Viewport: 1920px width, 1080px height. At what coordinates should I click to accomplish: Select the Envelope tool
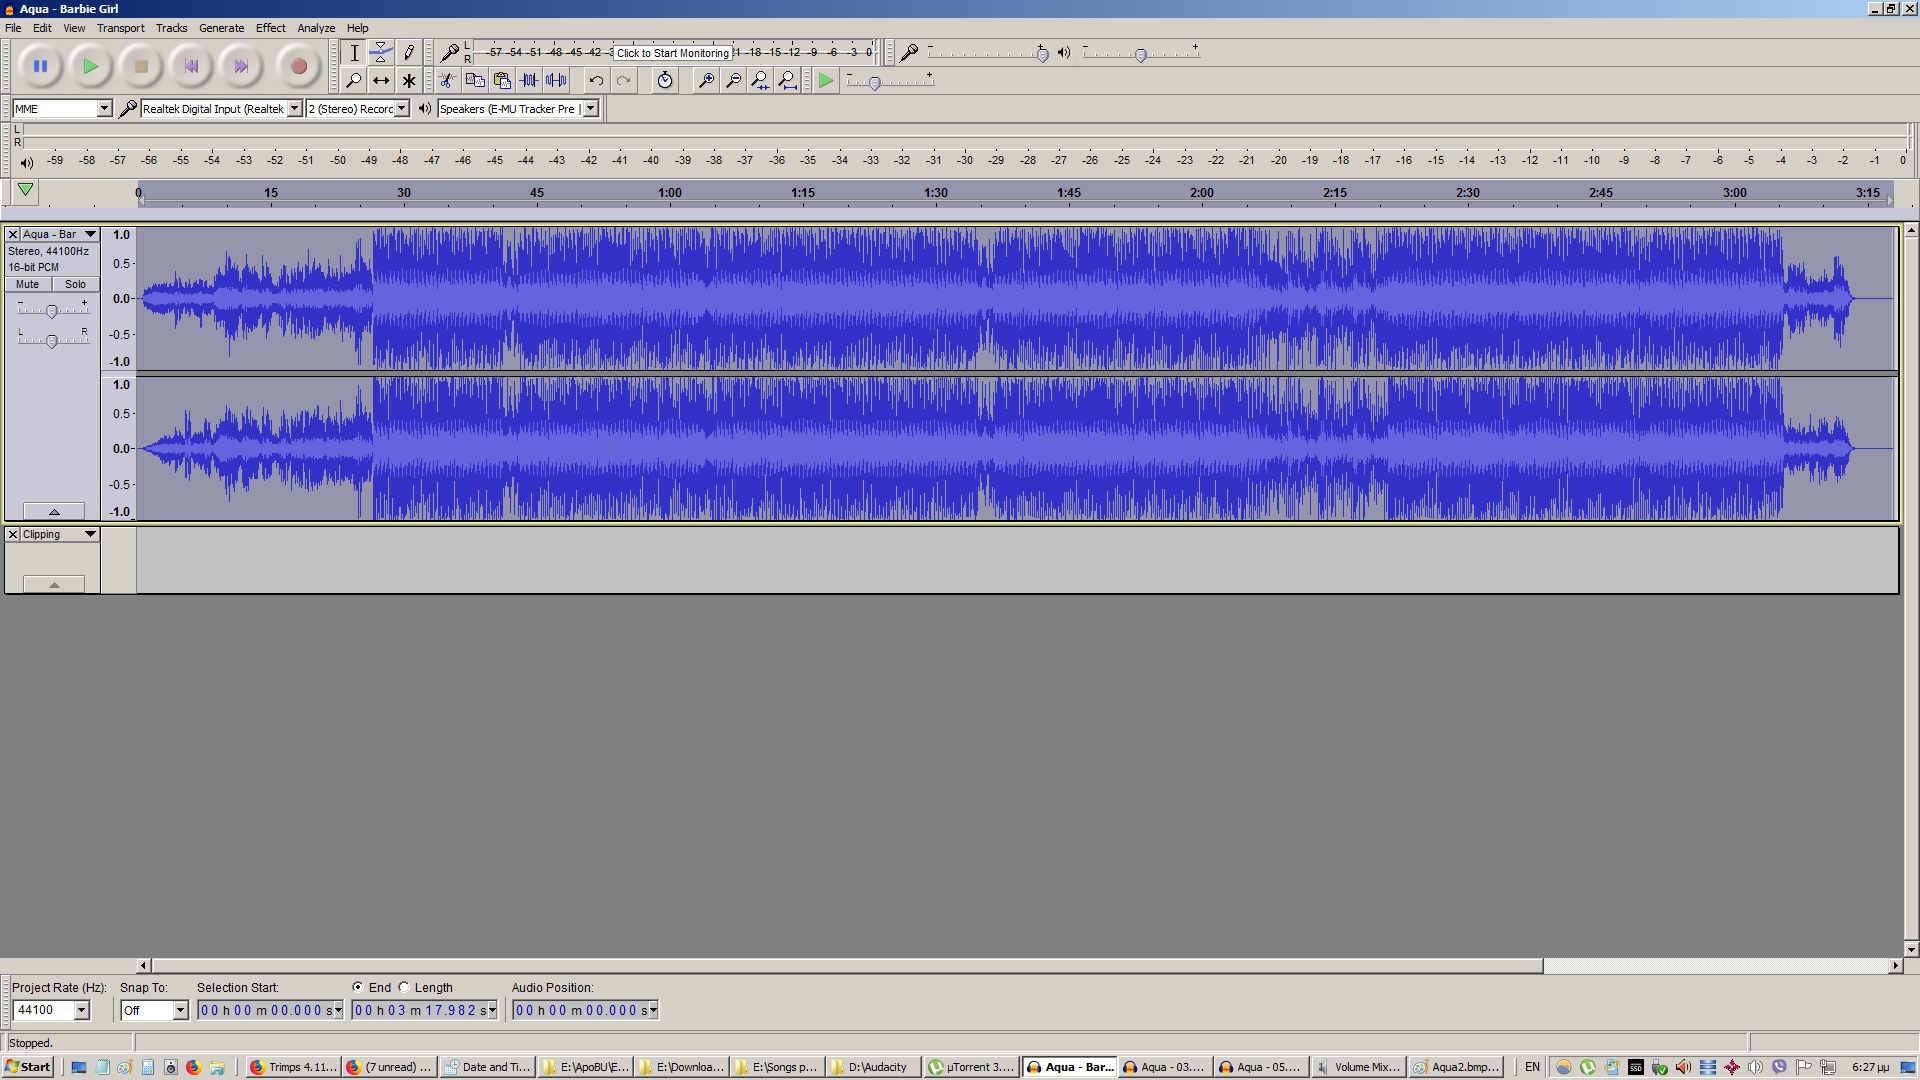coord(381,53)
